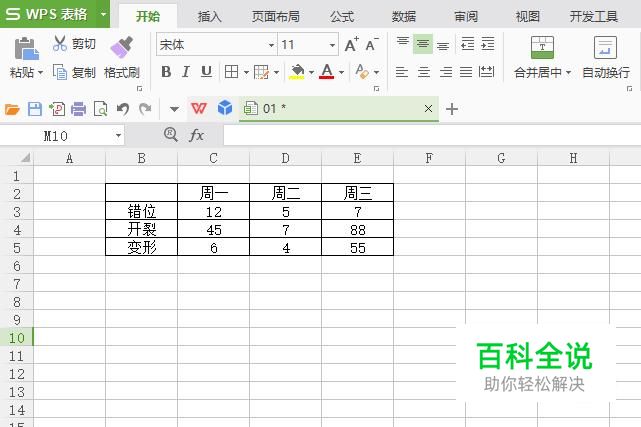Switch to 开始 (Home) tab
Image resolution: width=641 pixels, height=427 pixels.
tap(148, 16)
